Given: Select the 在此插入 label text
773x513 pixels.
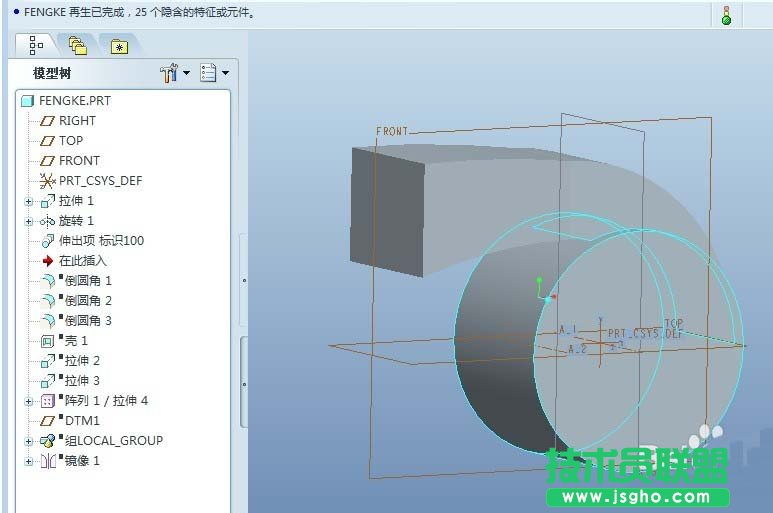Looking at the screenshot, I should (83, 261).
